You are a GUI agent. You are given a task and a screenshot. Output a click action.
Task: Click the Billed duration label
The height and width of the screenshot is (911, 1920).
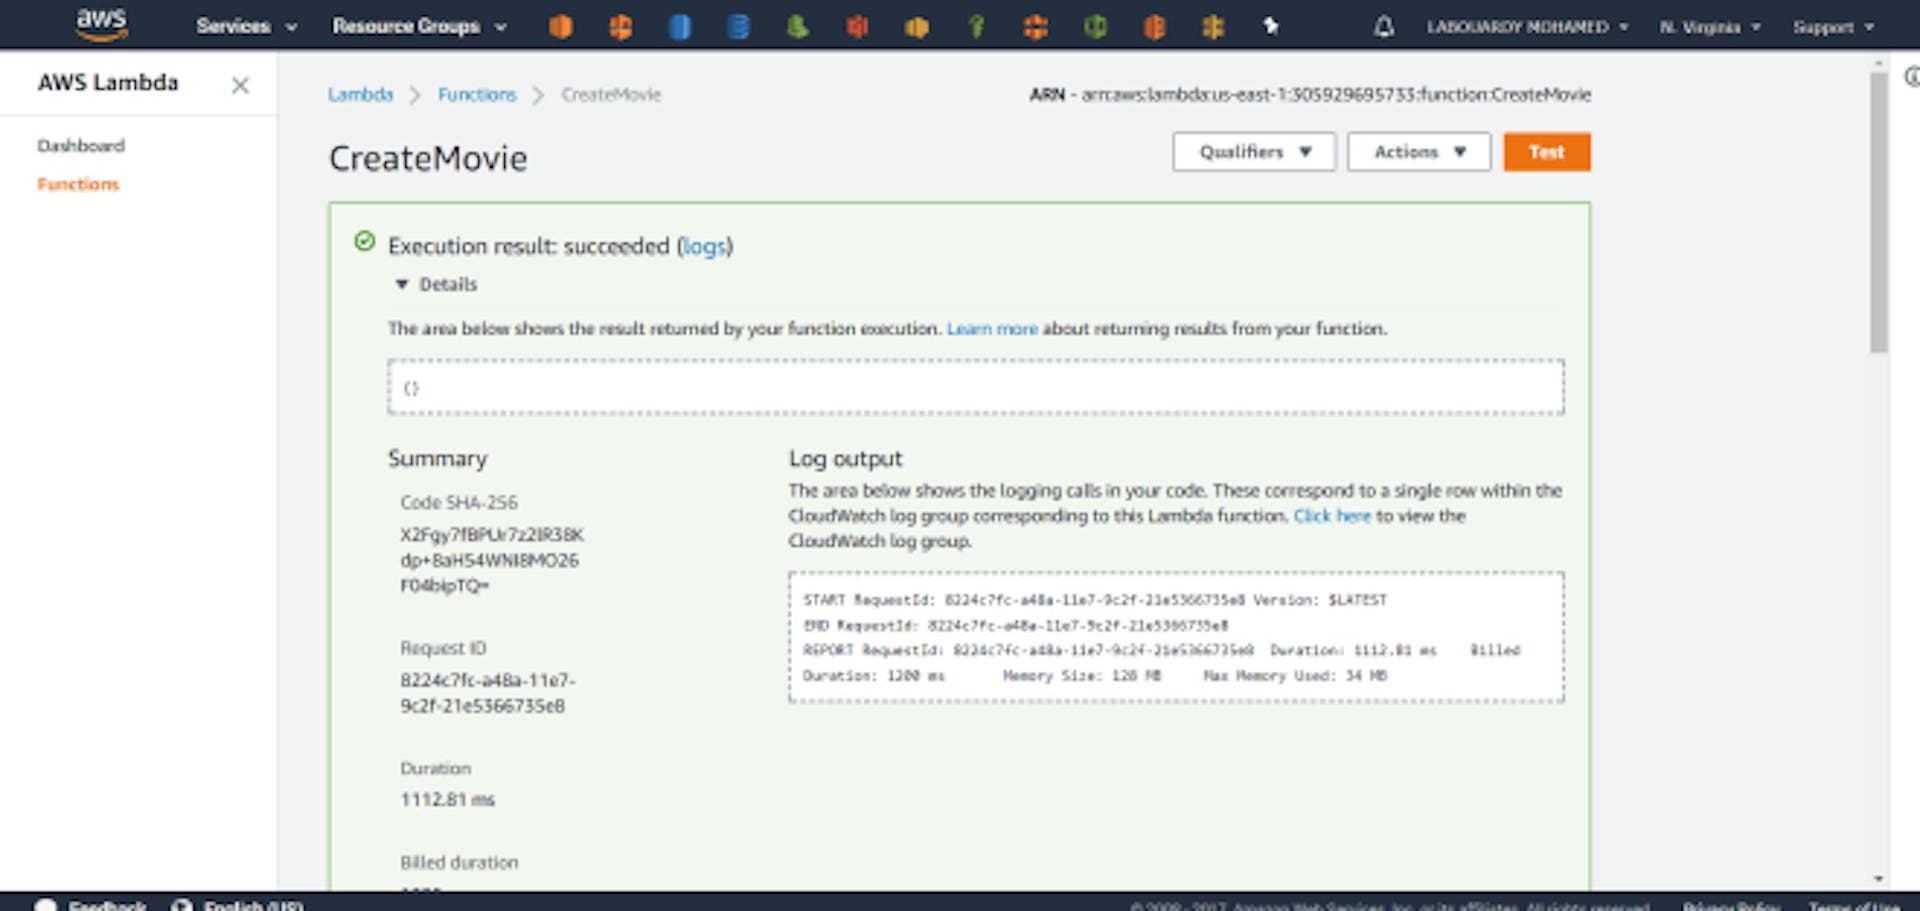459,862
